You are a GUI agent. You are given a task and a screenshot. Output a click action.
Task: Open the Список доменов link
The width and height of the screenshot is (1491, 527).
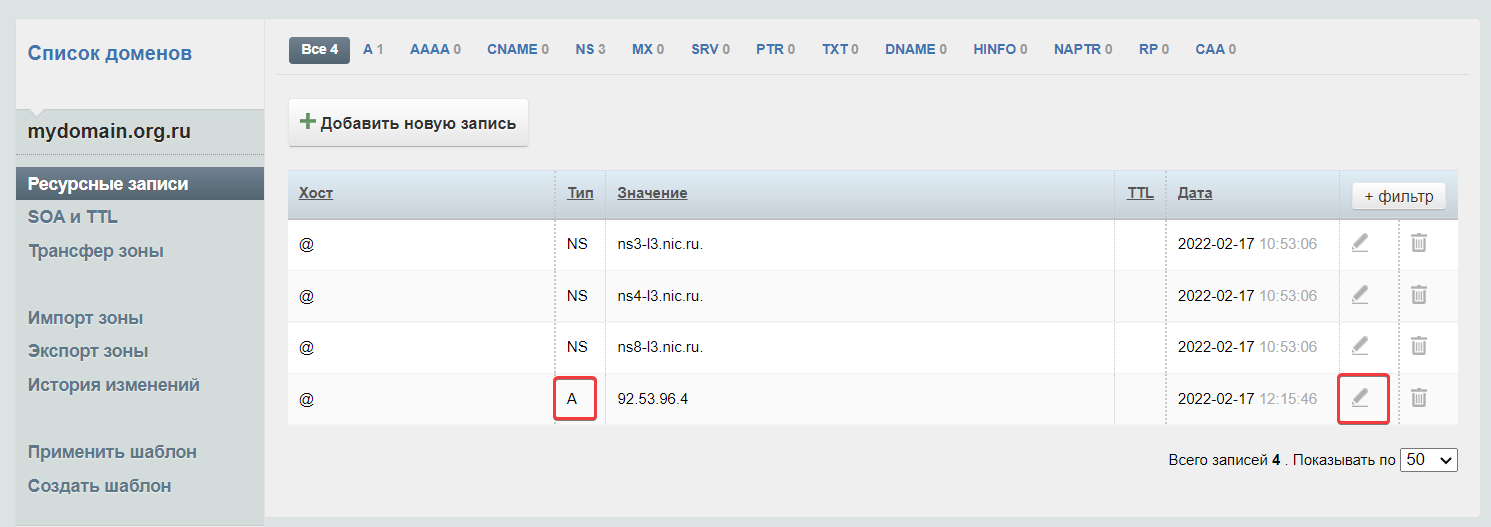click(x=109, y=53)
